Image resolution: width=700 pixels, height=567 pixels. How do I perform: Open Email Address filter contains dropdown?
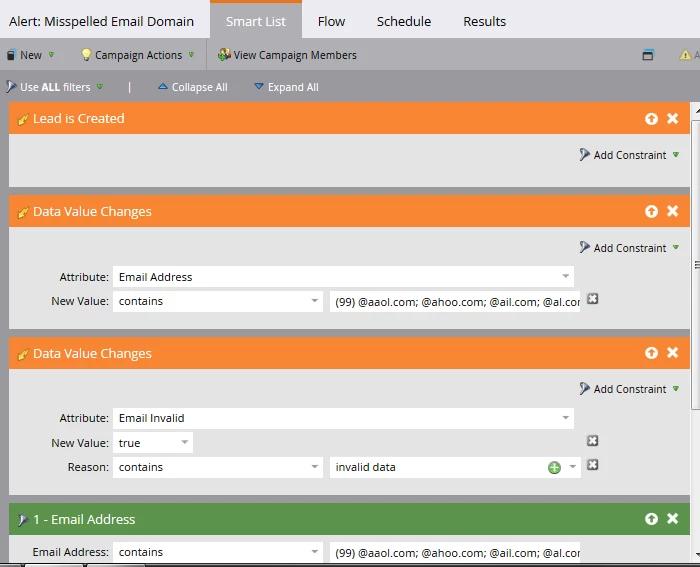click(x=218, y=552)
